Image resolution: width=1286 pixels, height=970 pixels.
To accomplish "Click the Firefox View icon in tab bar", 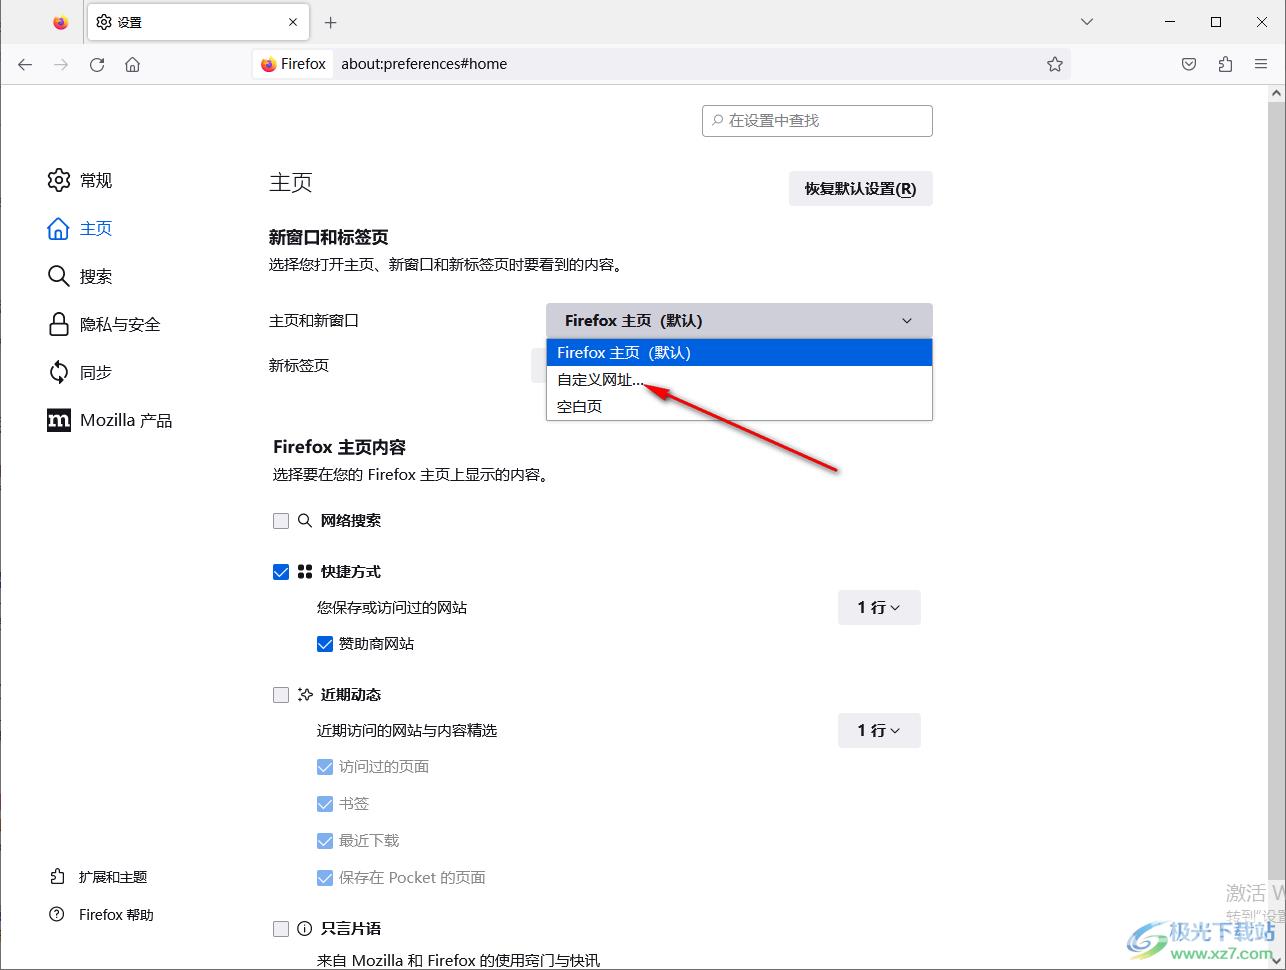I will [61, 22].
